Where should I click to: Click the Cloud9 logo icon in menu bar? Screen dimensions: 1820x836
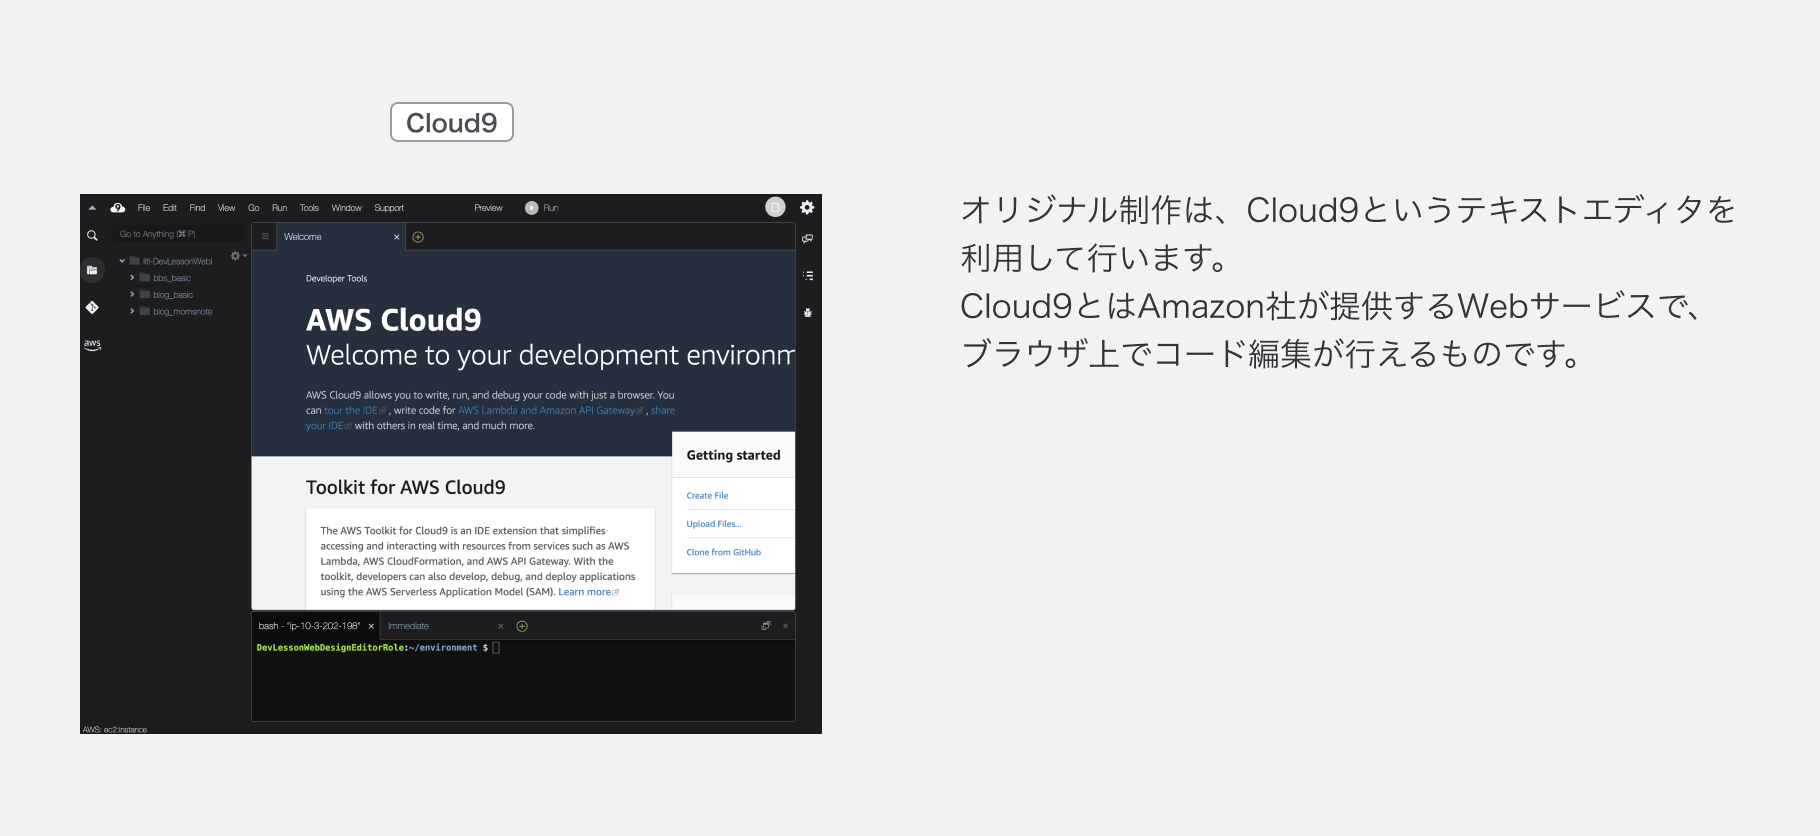coord(118,208)
